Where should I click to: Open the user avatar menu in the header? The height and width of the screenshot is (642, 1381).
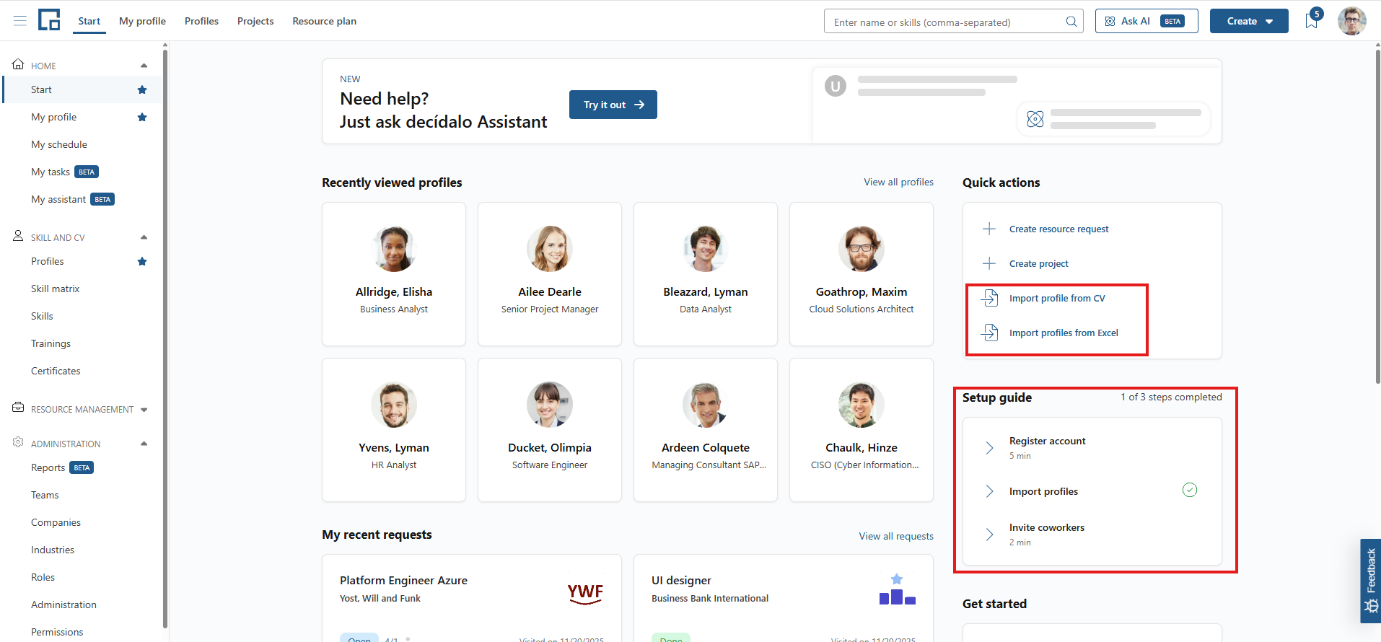click(1352, 21)
